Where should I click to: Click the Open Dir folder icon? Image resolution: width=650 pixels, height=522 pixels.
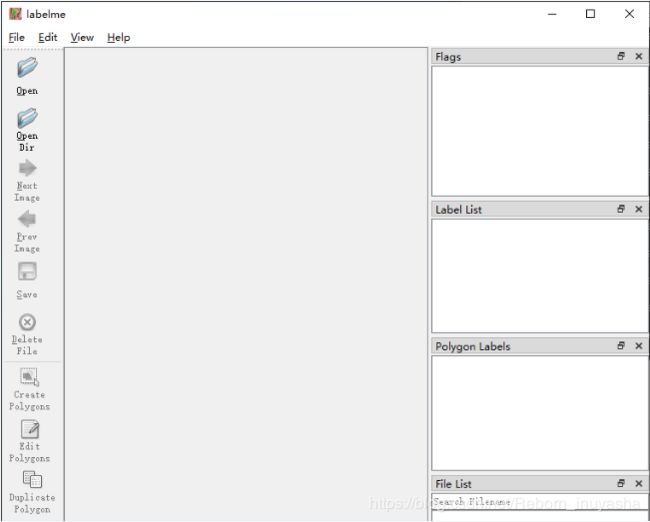[27, 118]
